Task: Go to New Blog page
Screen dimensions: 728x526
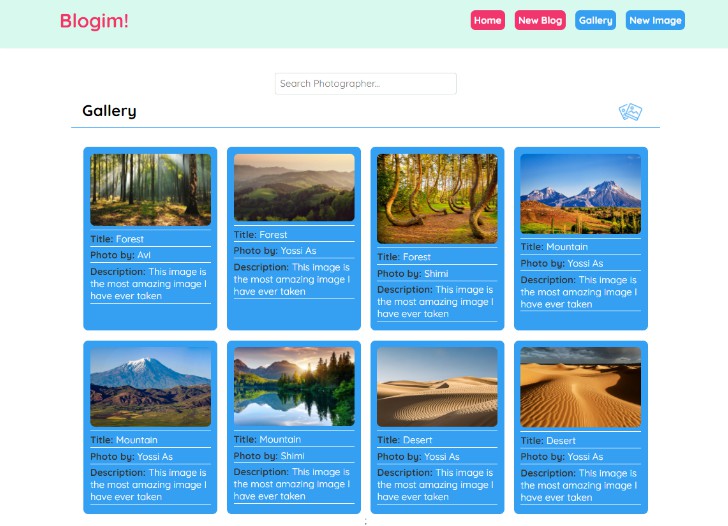Action: coord(540,20)
